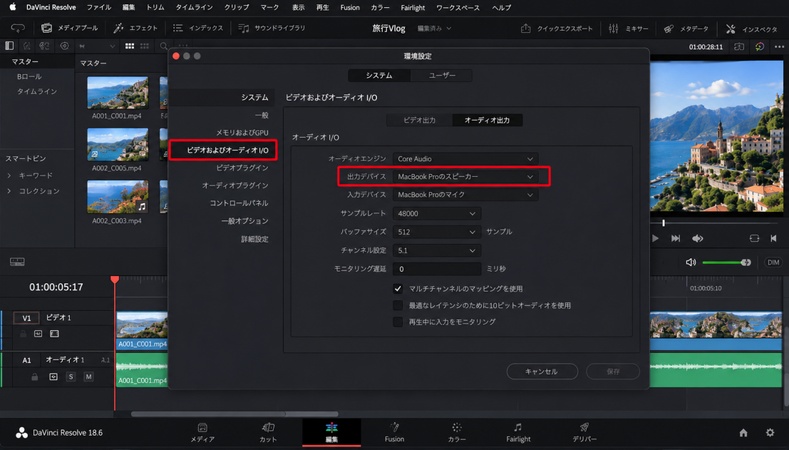Open the ファイル menu
This screenshot has width=789, height=450.
click(99, 8)
